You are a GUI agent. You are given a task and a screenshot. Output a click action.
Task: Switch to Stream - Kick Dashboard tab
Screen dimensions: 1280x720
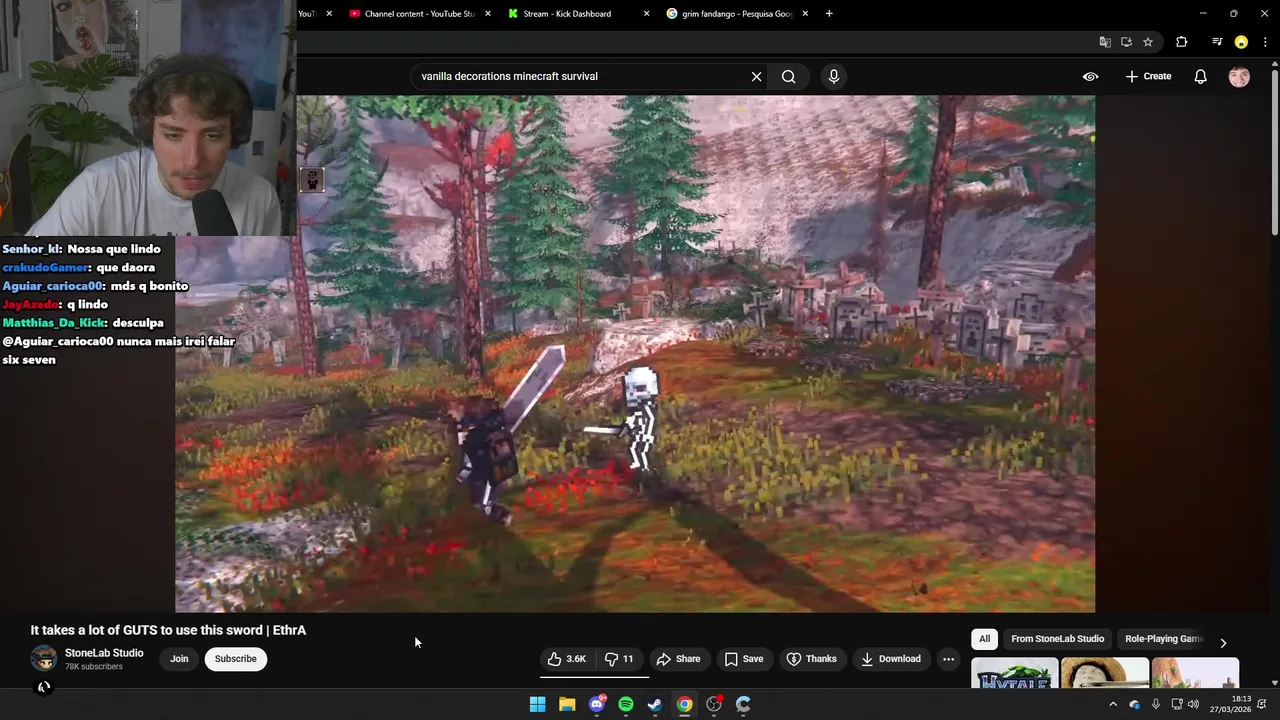567,14
